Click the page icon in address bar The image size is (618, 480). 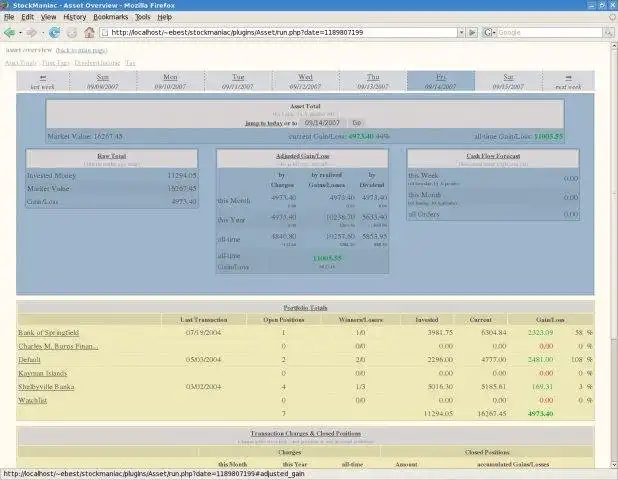click(104, 33)
